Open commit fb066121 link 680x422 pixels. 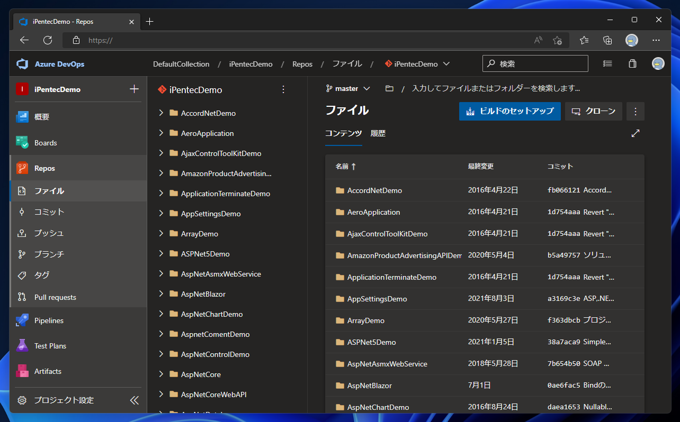[x=563, y=190]
